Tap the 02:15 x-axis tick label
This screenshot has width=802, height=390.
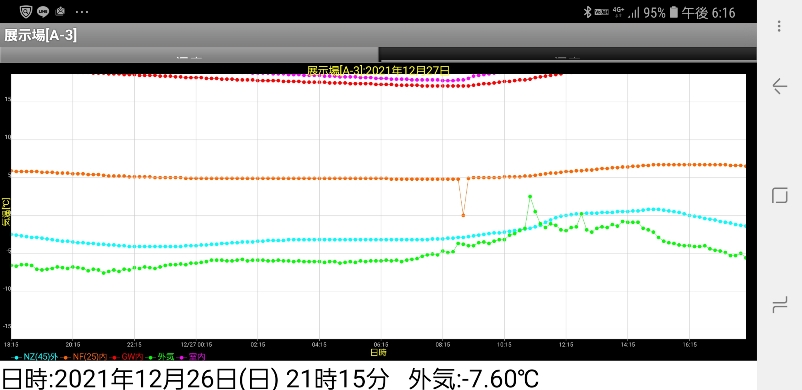pos(258,344)
